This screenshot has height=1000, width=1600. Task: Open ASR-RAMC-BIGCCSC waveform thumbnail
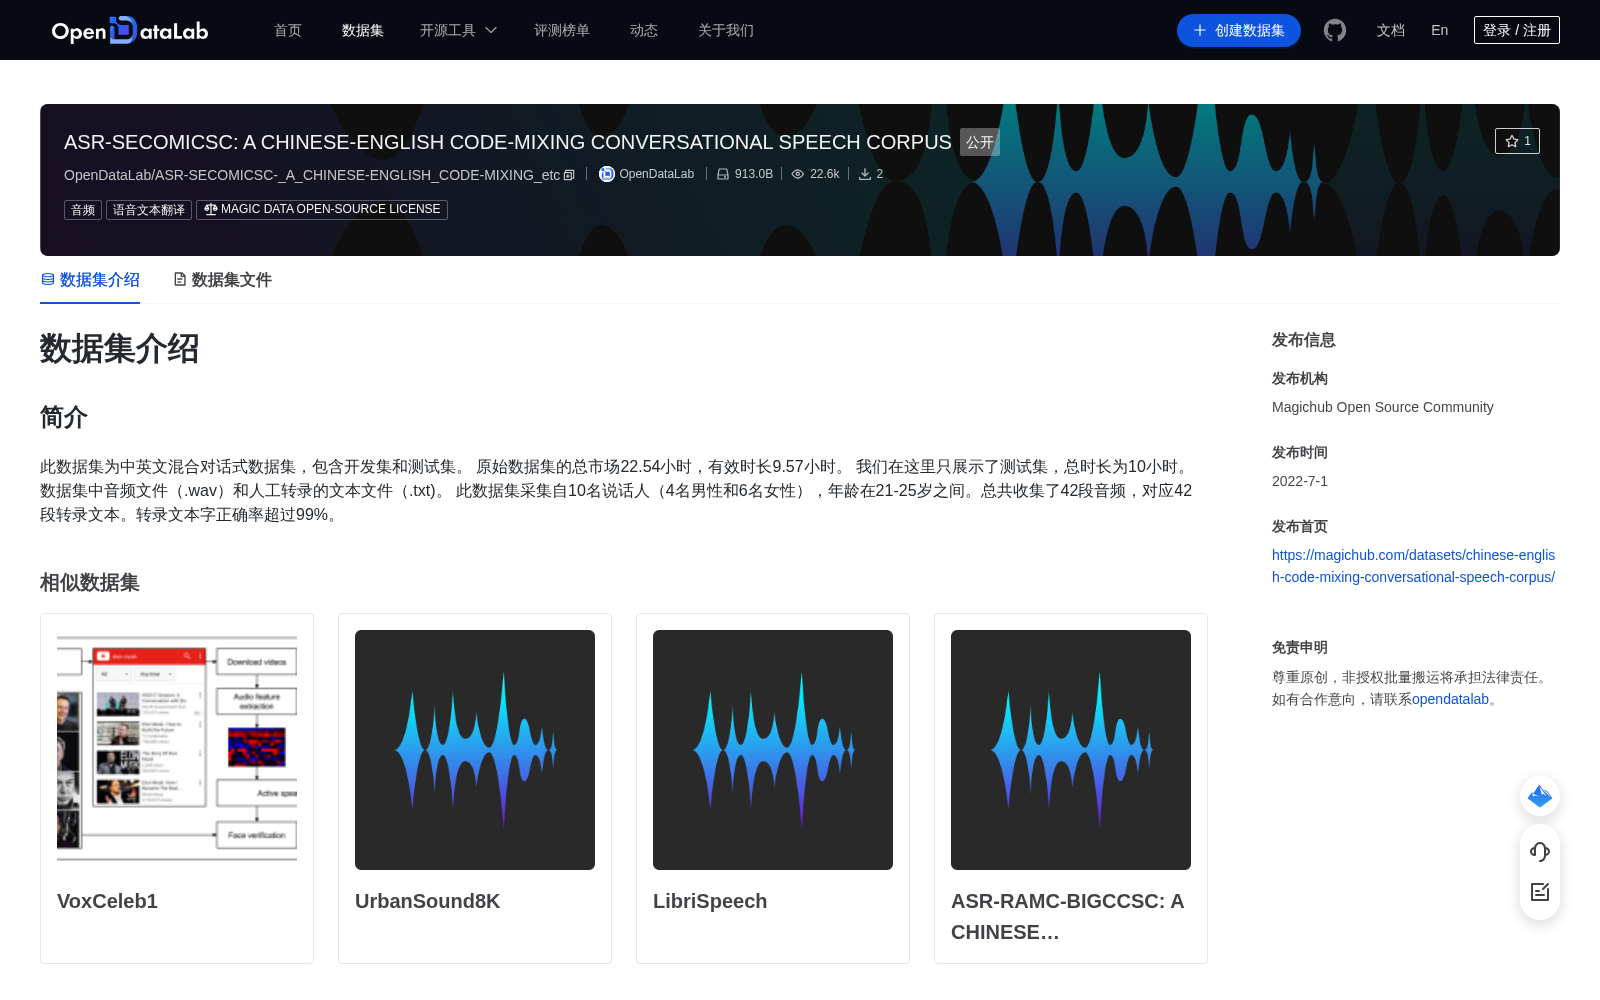pyautogui.click(x=1071, y=750)
